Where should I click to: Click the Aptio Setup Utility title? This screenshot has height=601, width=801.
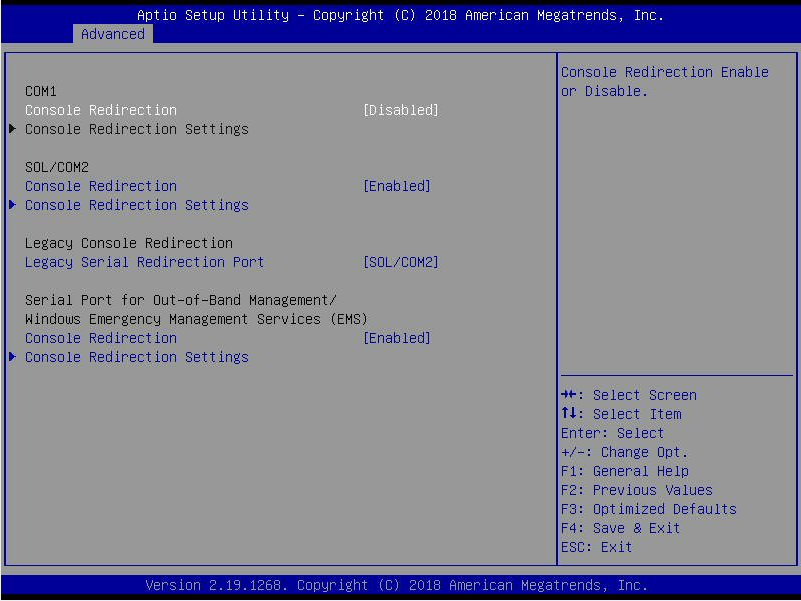[400, 15]
